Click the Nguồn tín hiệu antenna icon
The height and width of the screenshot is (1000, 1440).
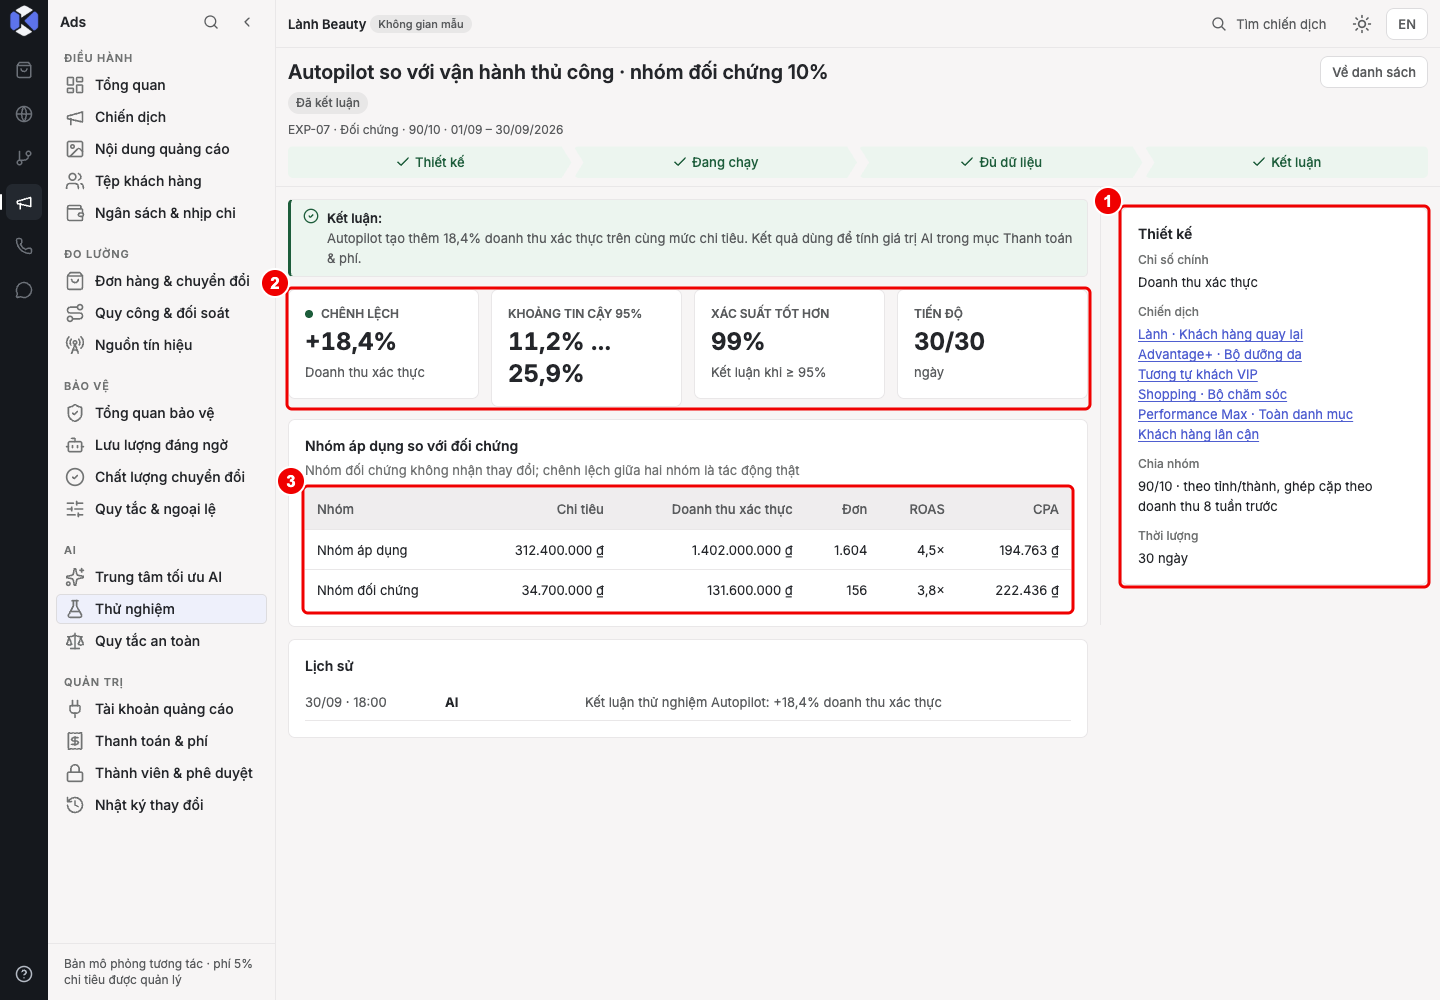pyautogui.click(x=75, y=345)
